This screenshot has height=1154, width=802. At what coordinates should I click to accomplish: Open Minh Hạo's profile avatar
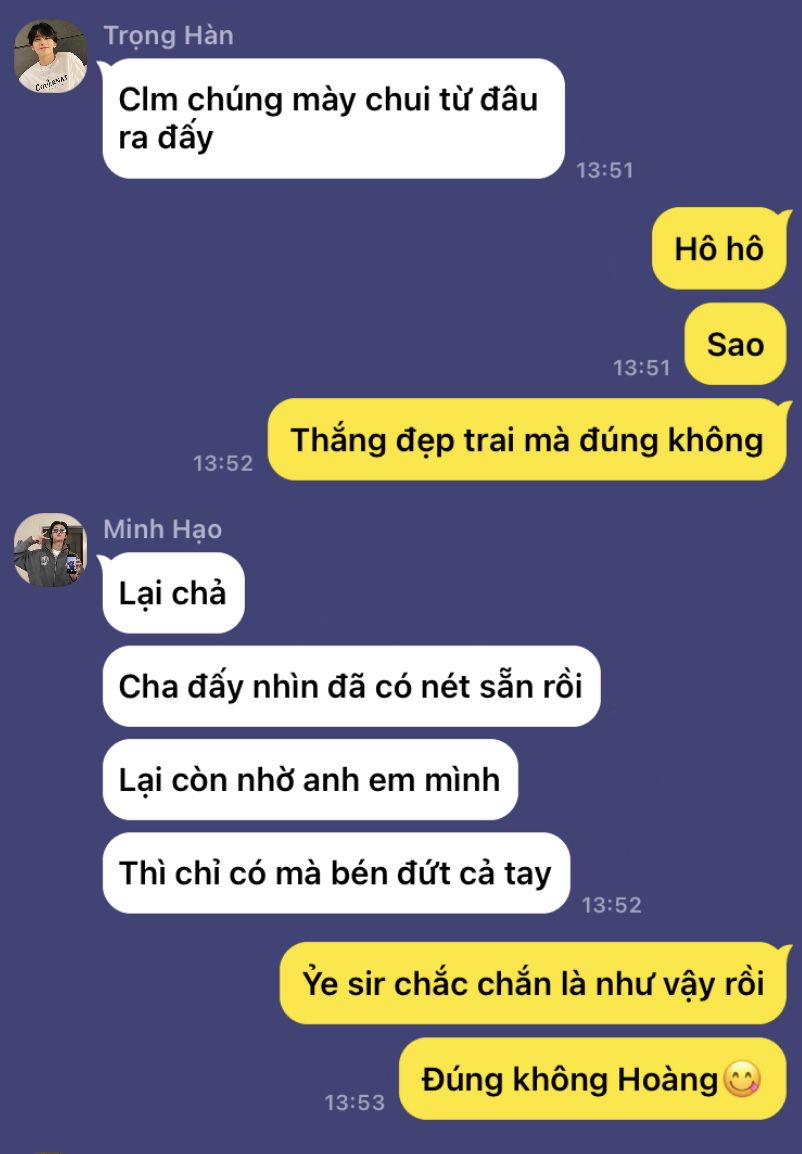51,550
